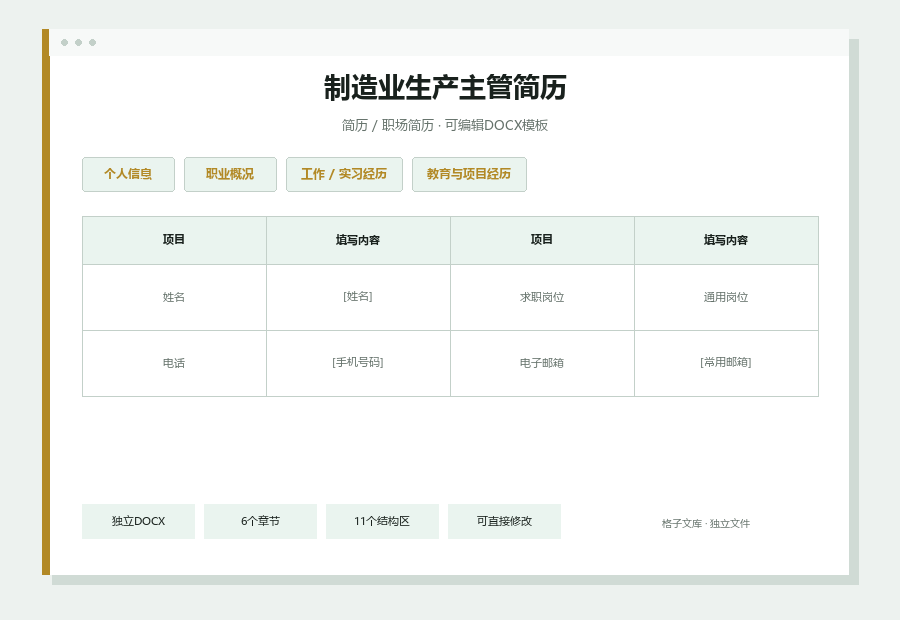Click the 格子文库 · 独立文件 footer text

706,524
